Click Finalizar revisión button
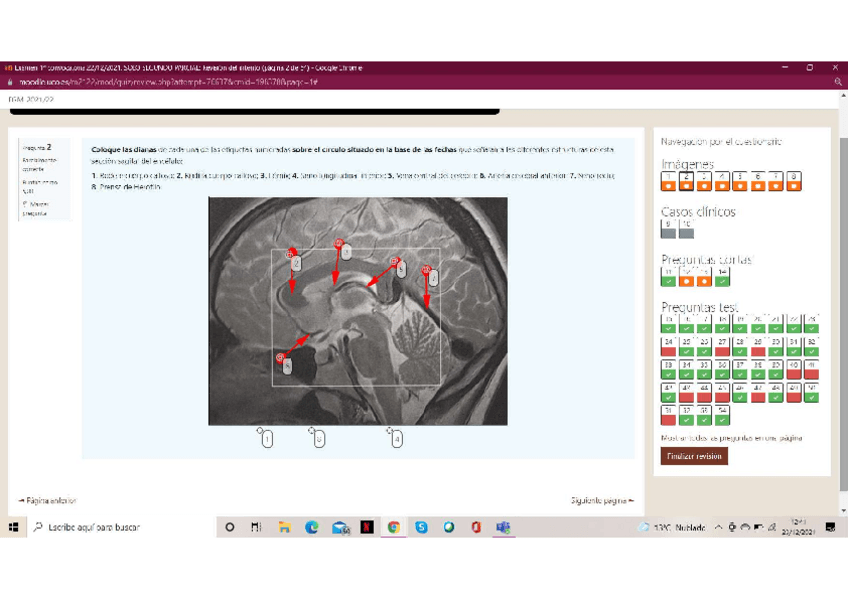848x599 pixels. 694,456
